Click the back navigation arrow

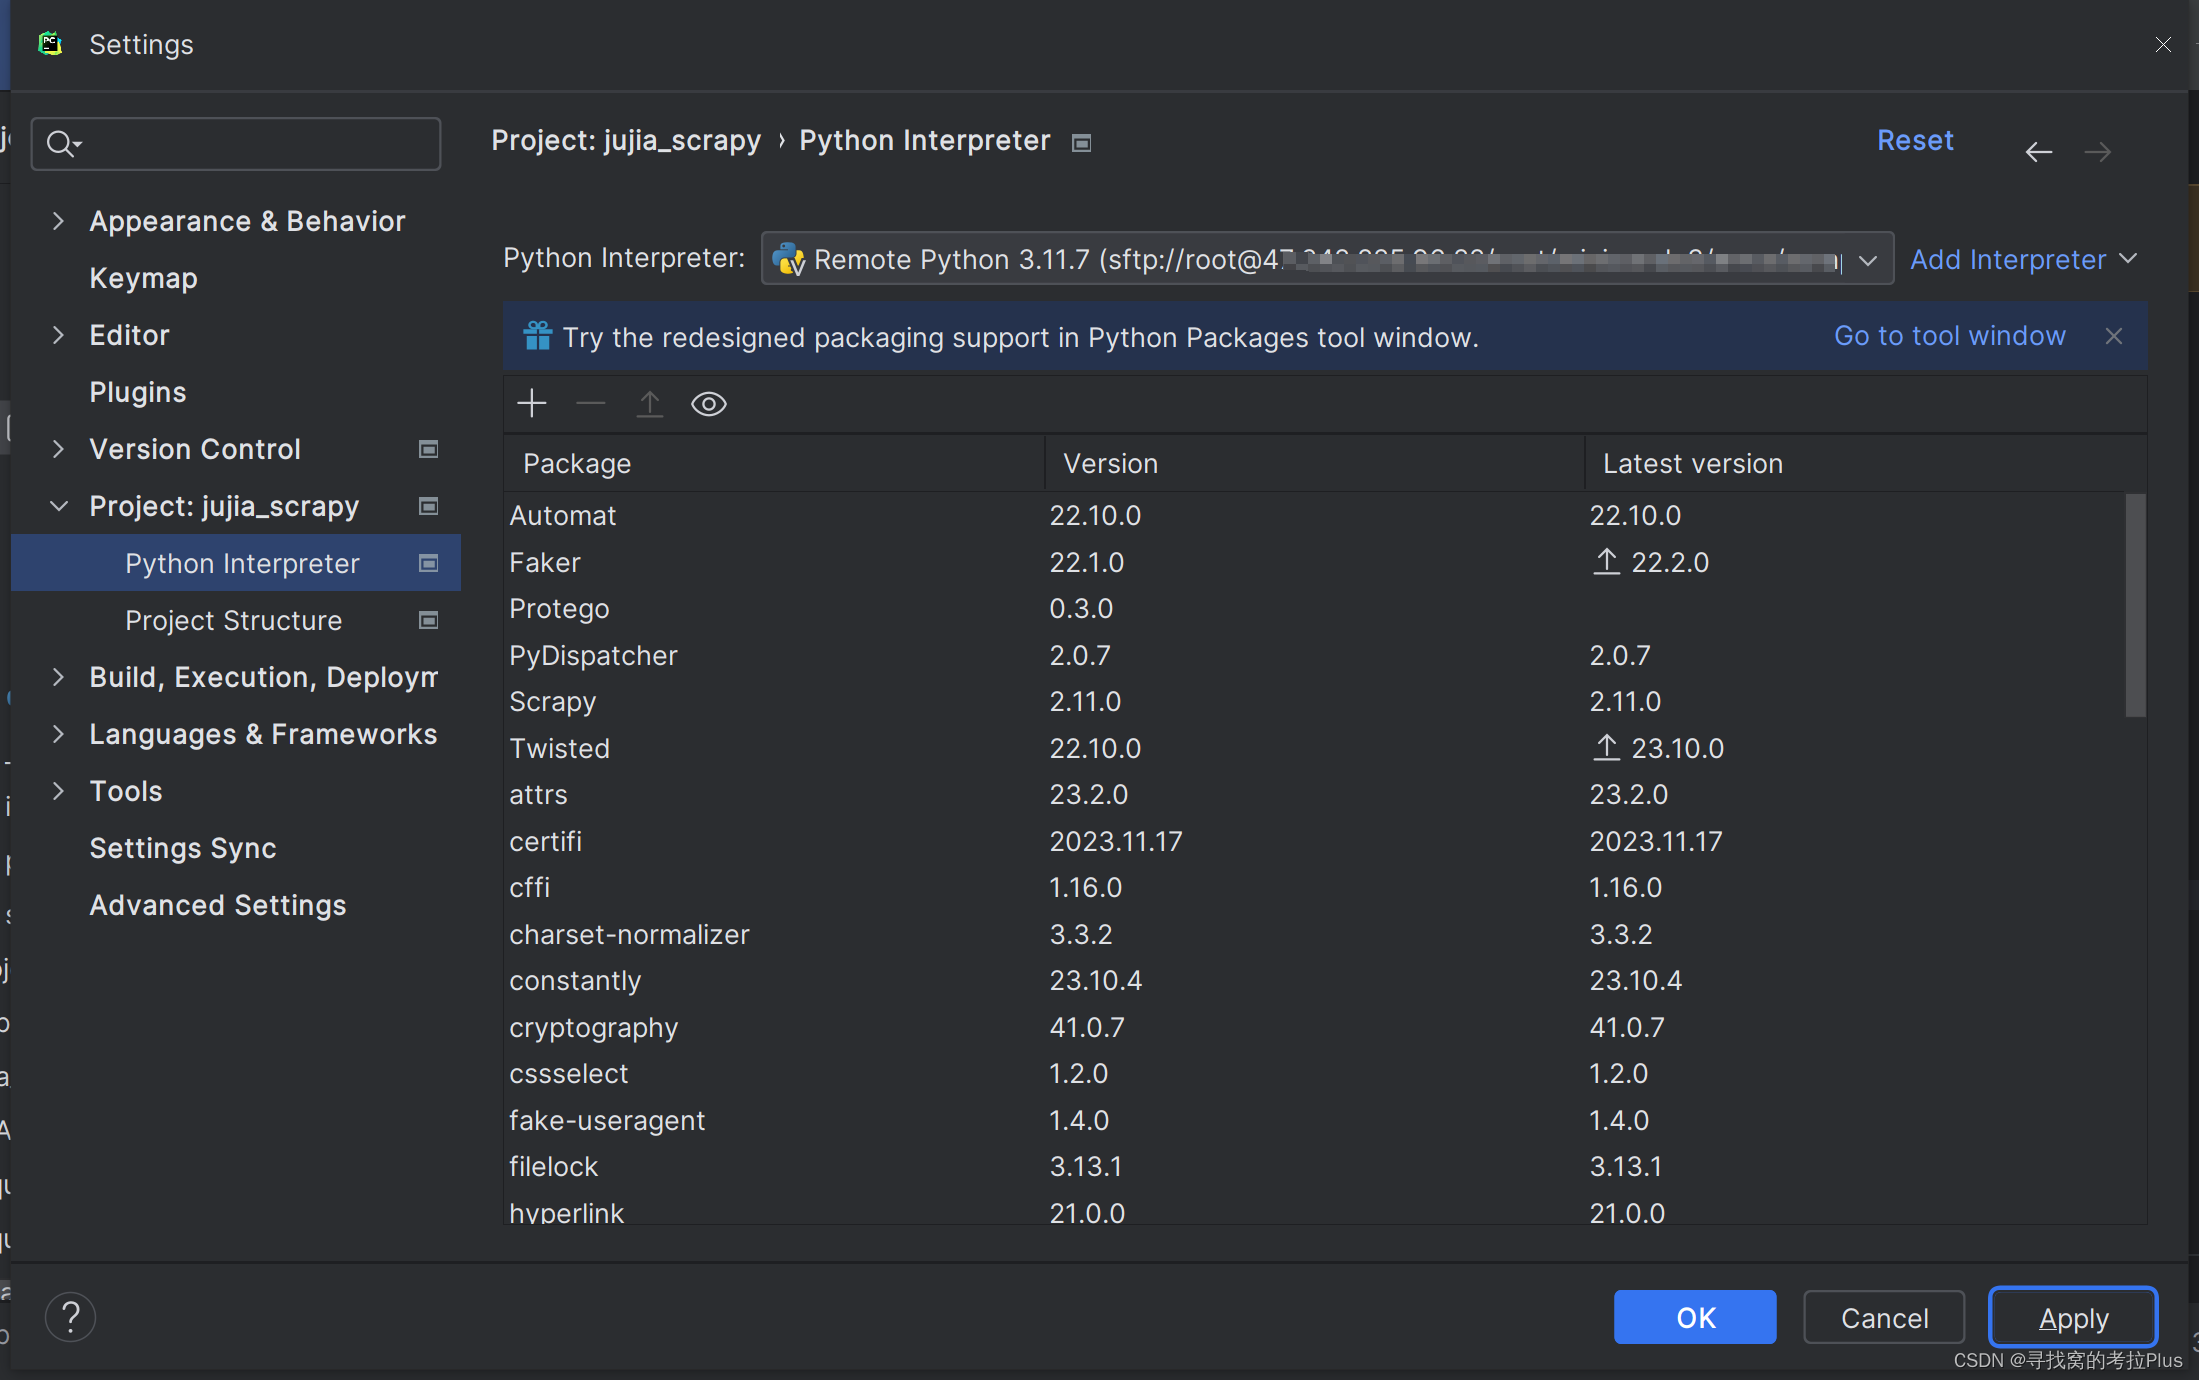tap(2039, 152)
